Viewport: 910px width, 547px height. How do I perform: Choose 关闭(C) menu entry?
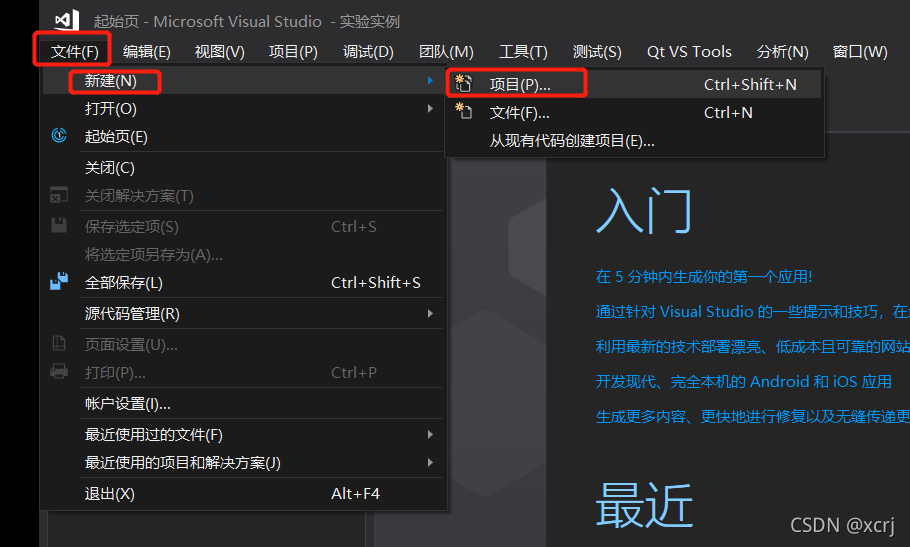pyautogui.click(x=241, y=168)
